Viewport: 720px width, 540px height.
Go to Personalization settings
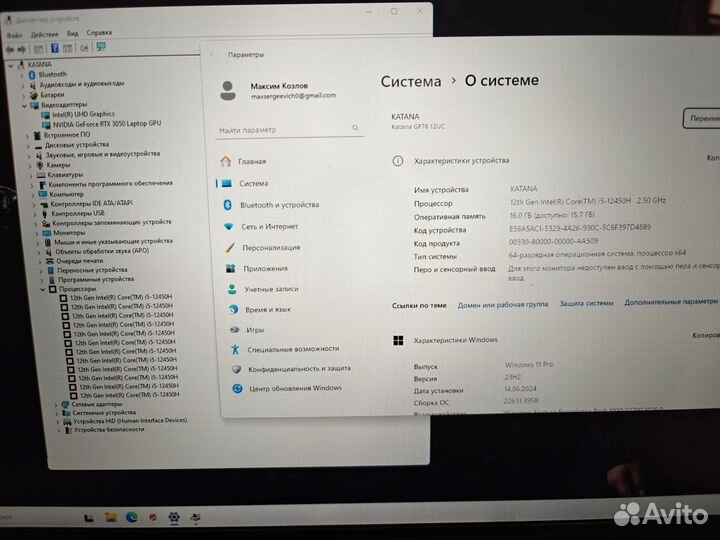pyautogui.click(x=270, y=248)
